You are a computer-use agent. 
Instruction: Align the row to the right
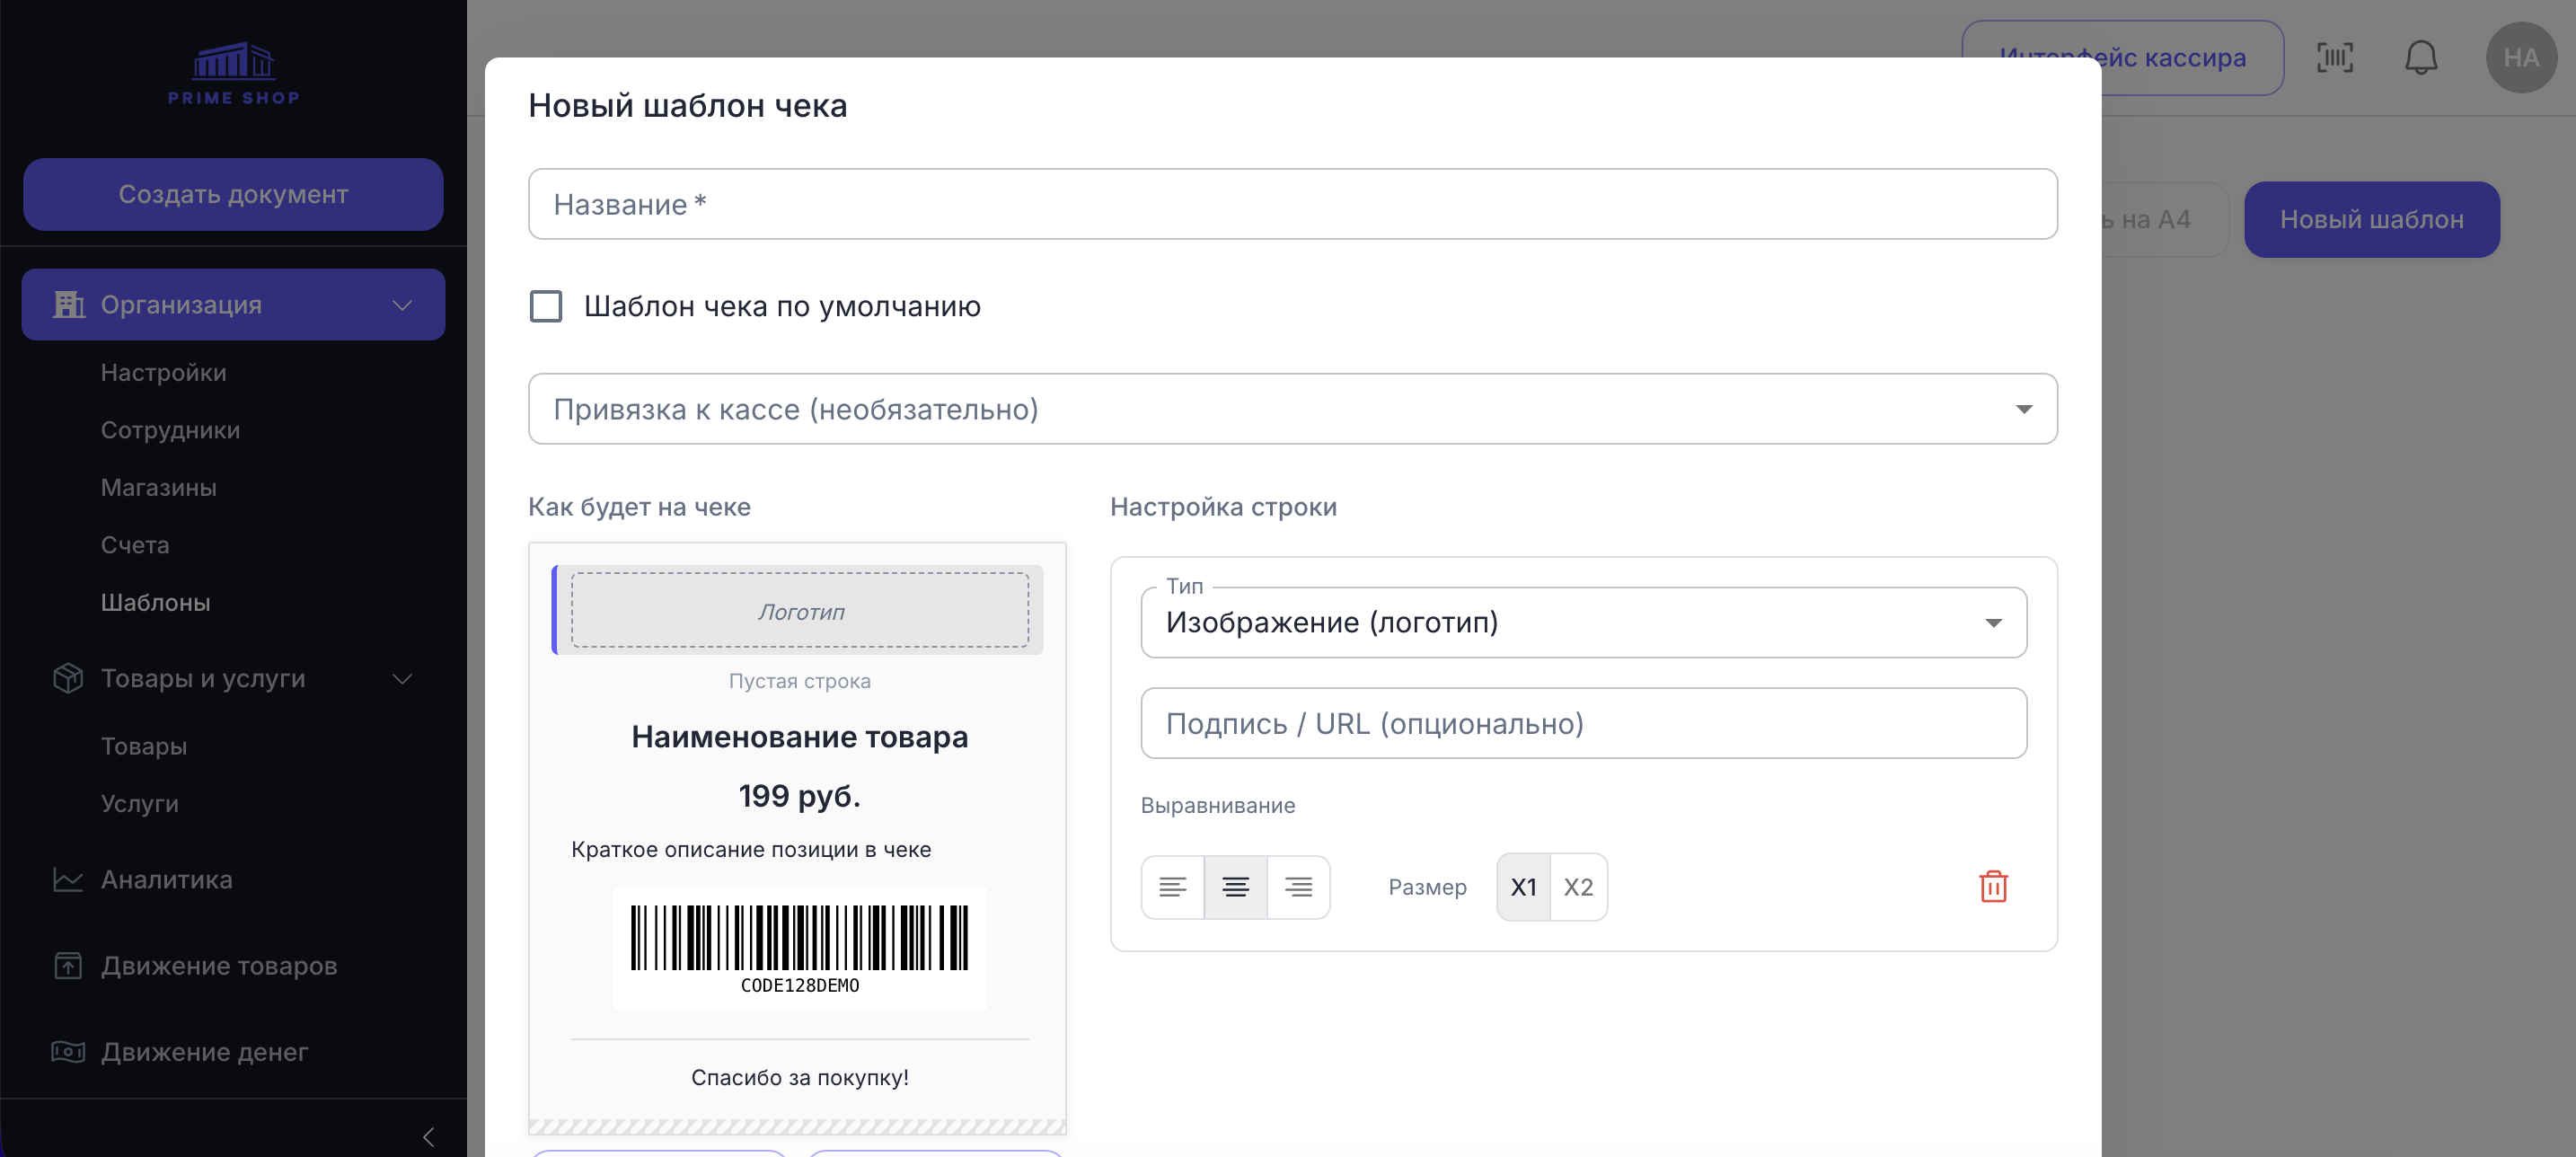[x=1299, y=887]
